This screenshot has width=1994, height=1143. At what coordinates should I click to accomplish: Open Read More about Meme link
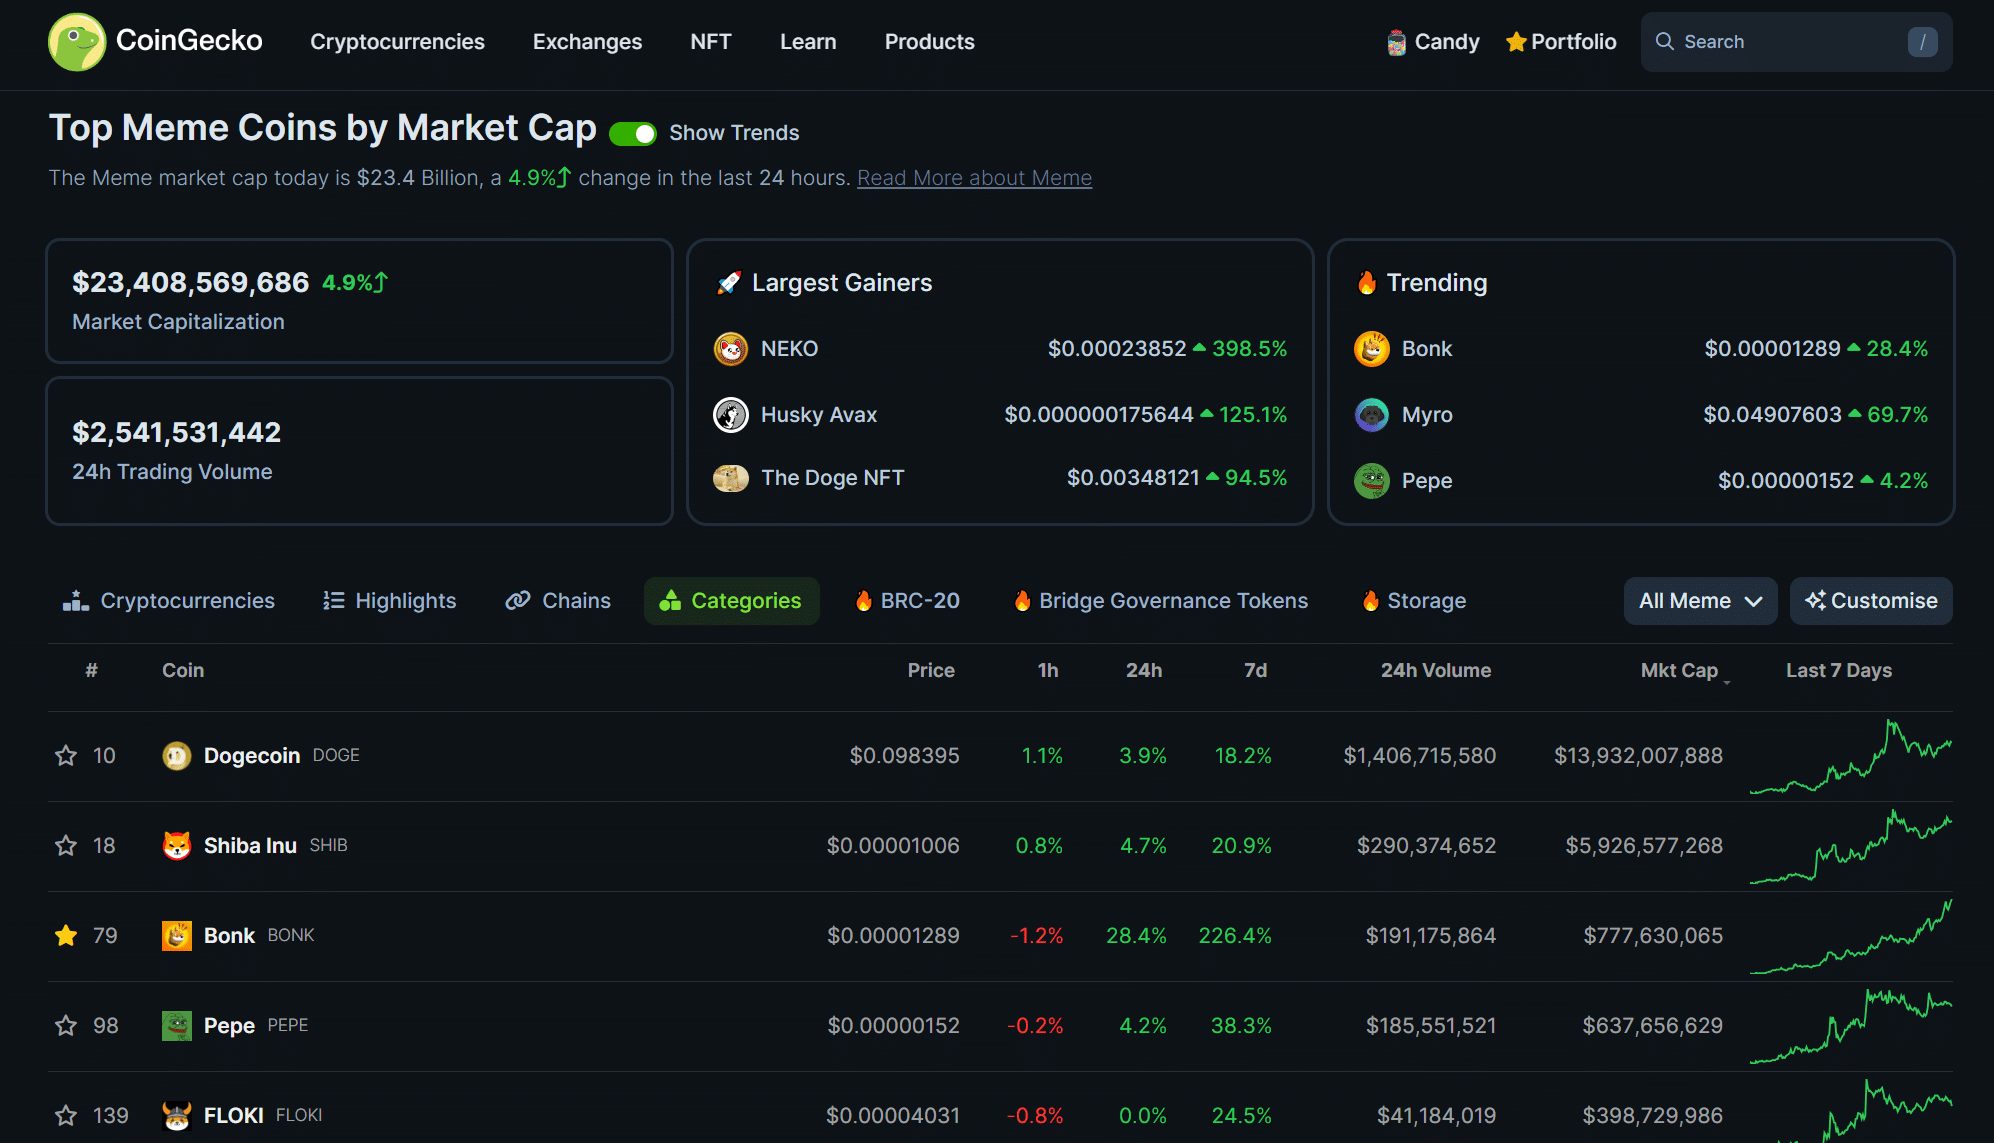974,178
